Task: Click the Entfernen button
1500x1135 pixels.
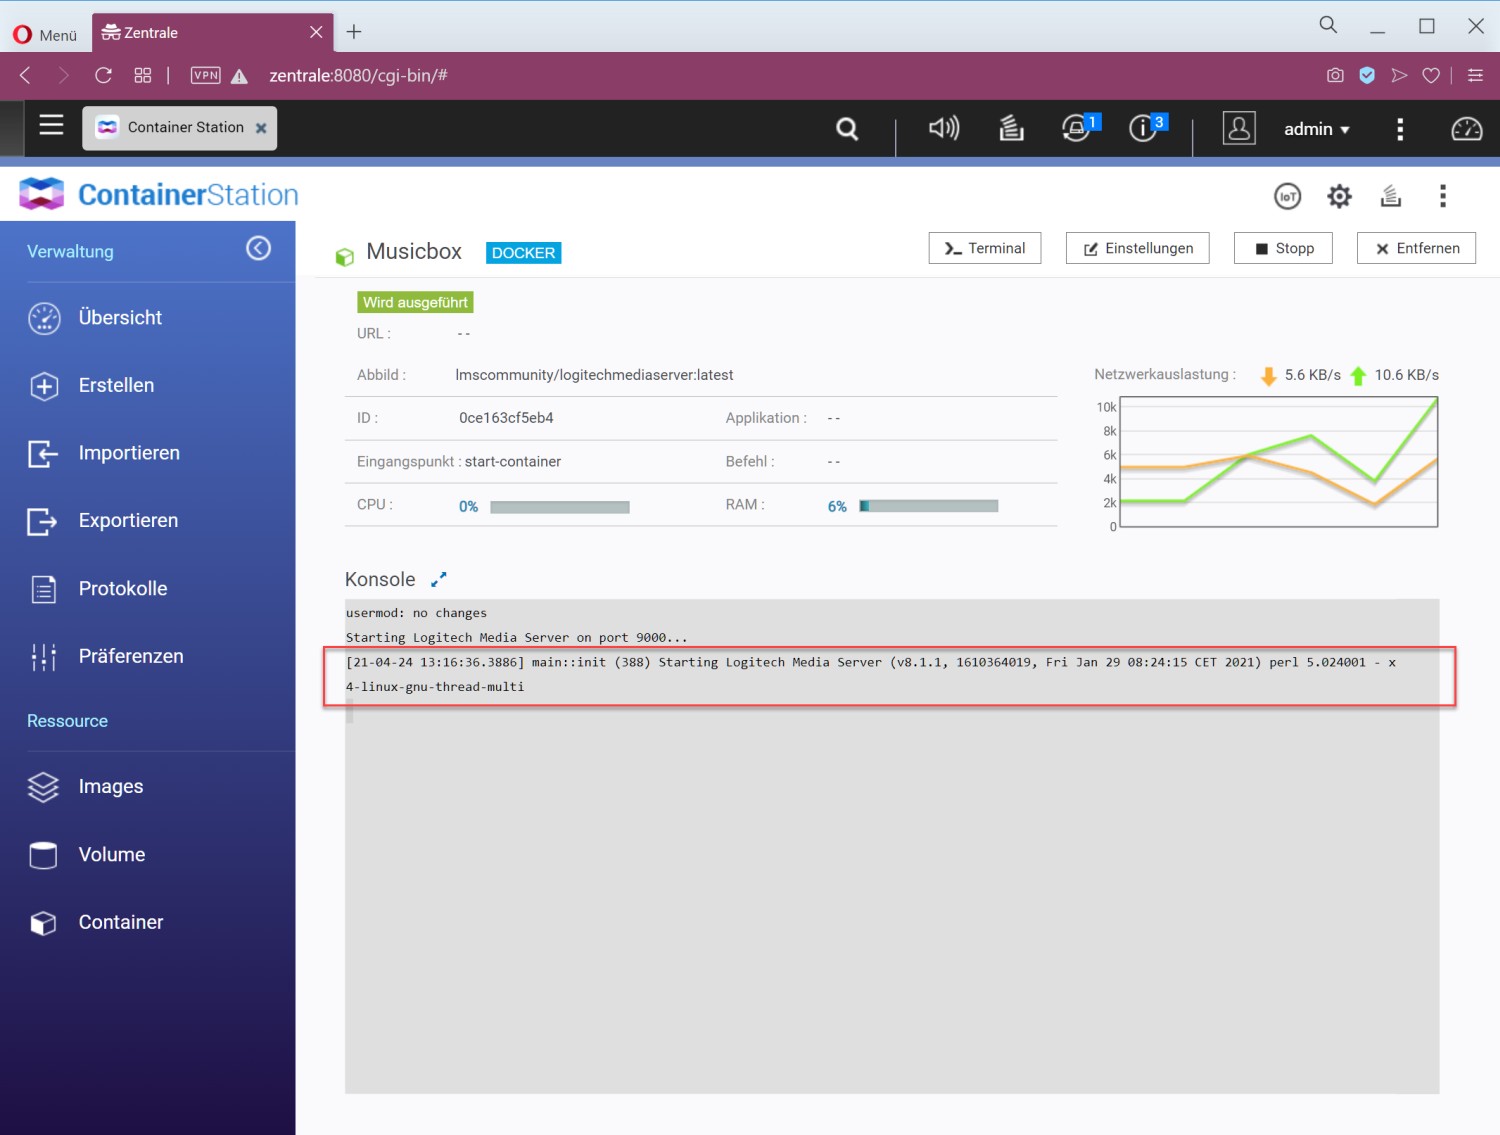Action: coord(1416,248)
